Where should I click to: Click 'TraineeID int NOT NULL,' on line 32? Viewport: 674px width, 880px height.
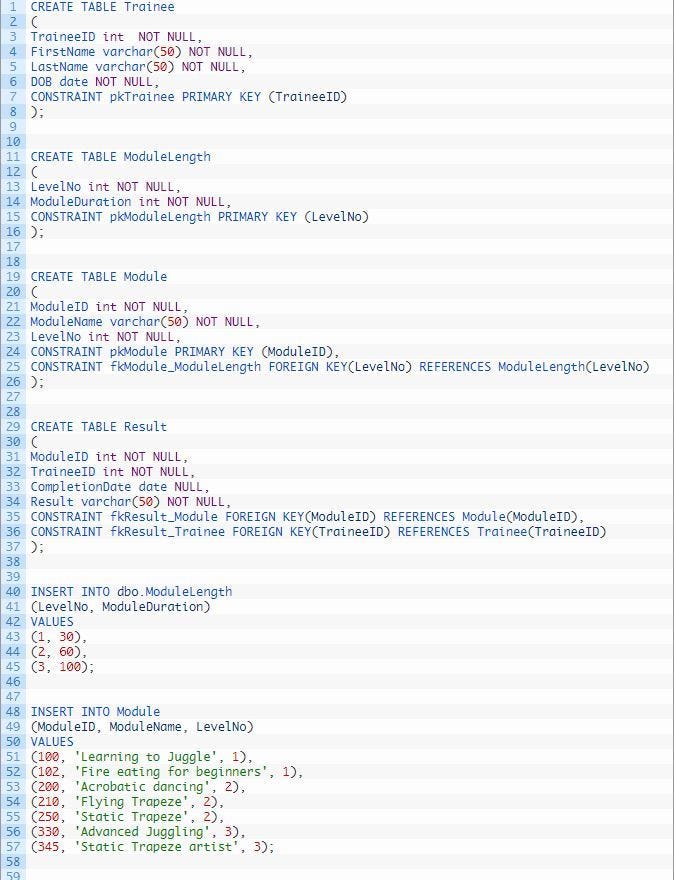tap(113, 472)
